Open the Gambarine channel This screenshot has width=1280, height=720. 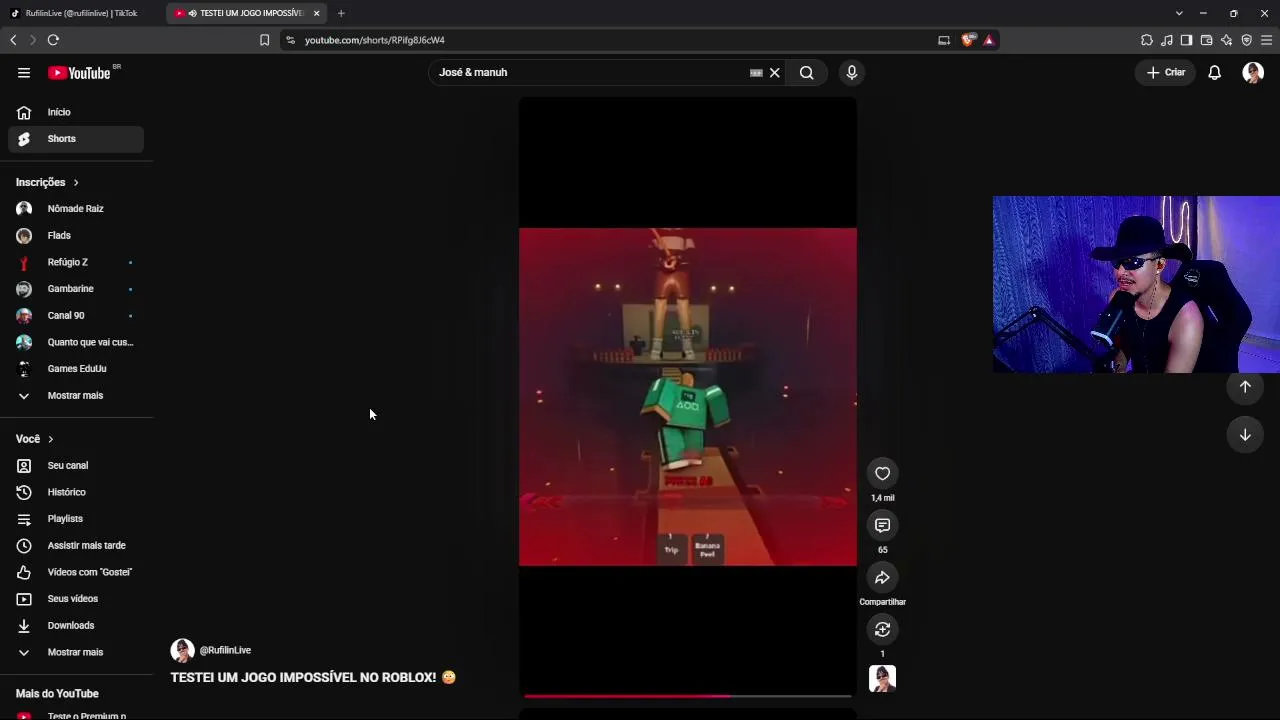click(x=76, y=289)
